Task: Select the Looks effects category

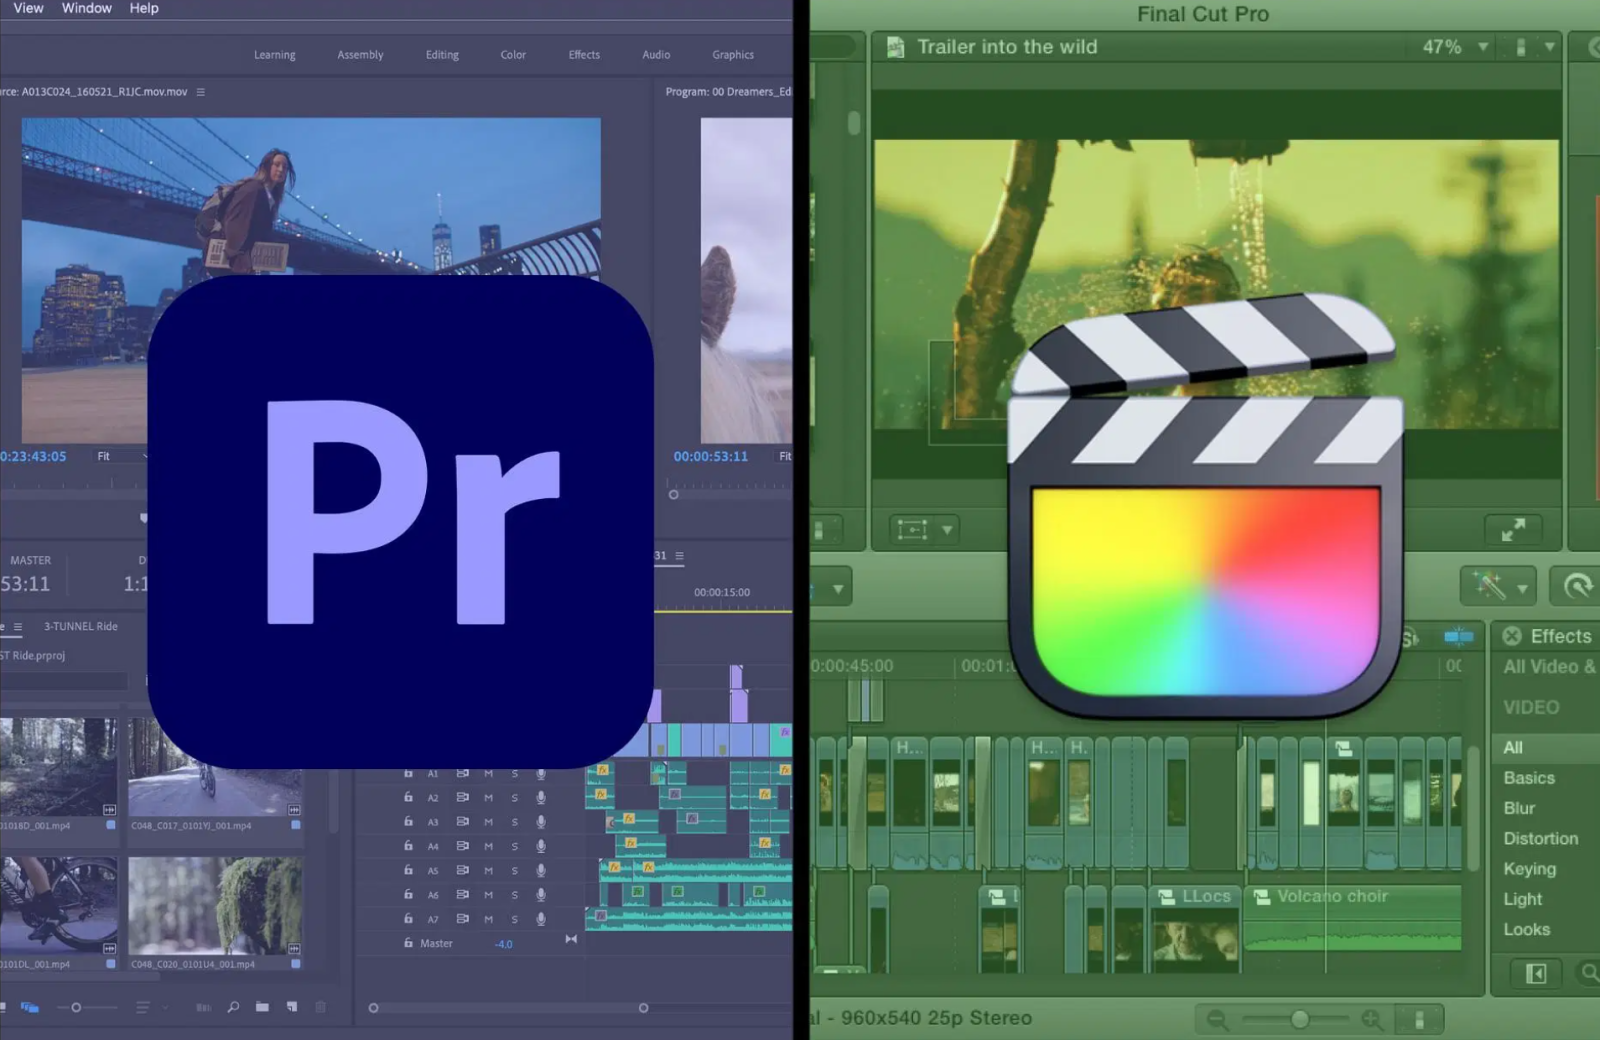Action: pyautogui.click(x=1527, y=930)
